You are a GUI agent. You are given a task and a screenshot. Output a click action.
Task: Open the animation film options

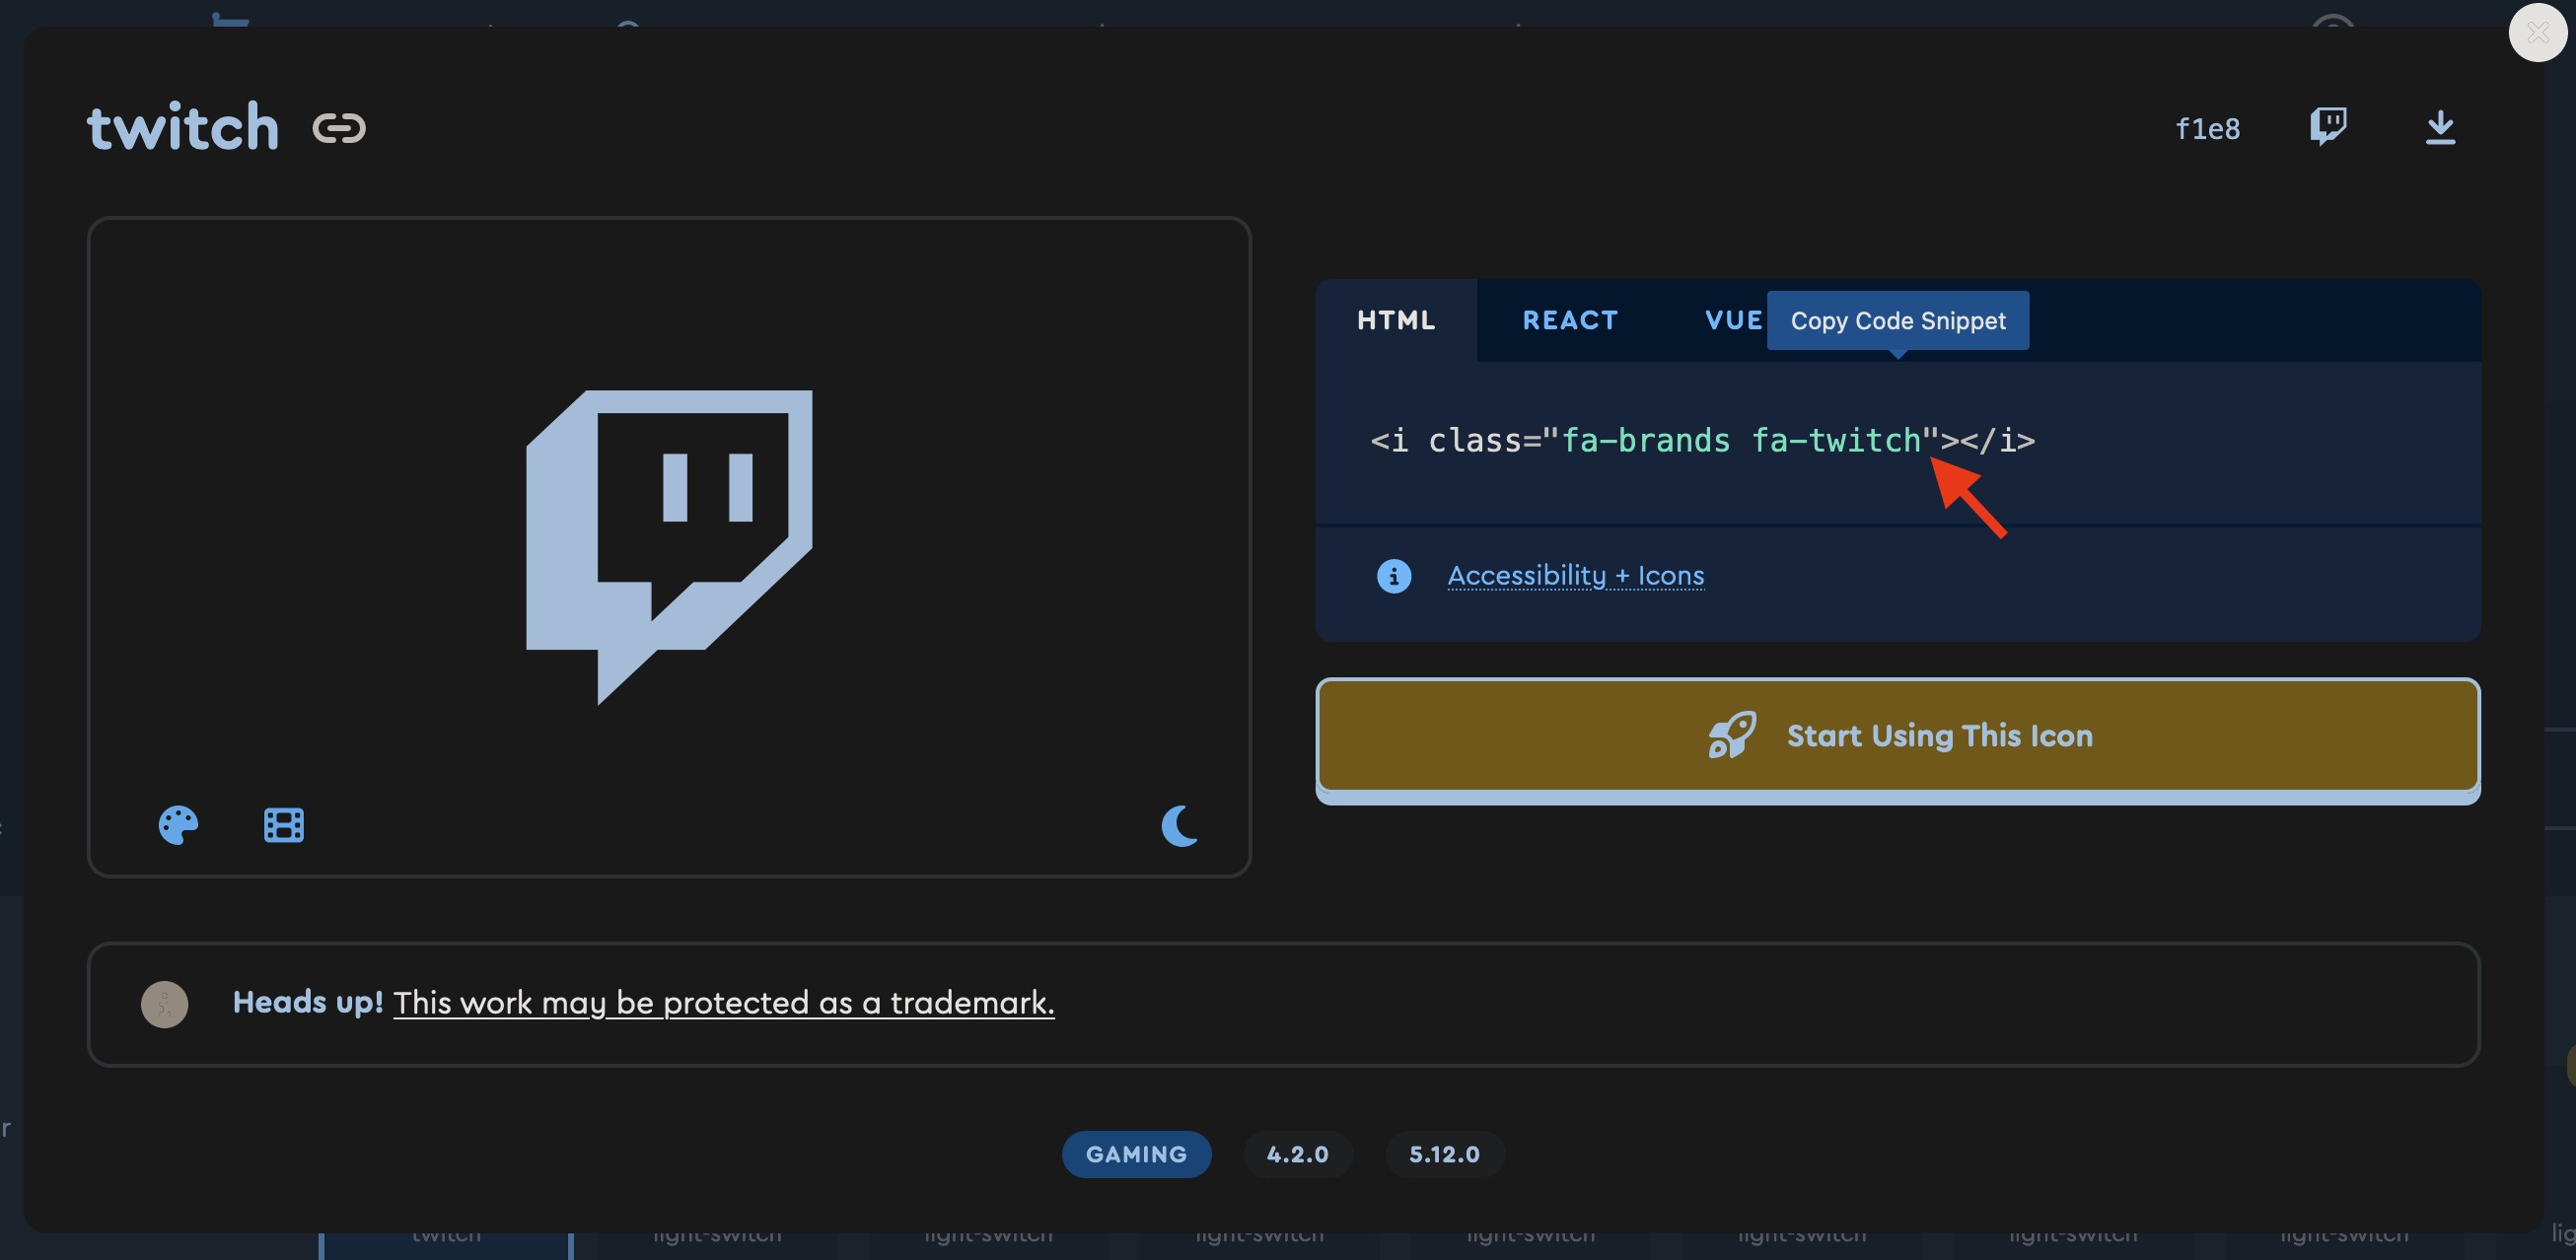click(x=284, y=825)
